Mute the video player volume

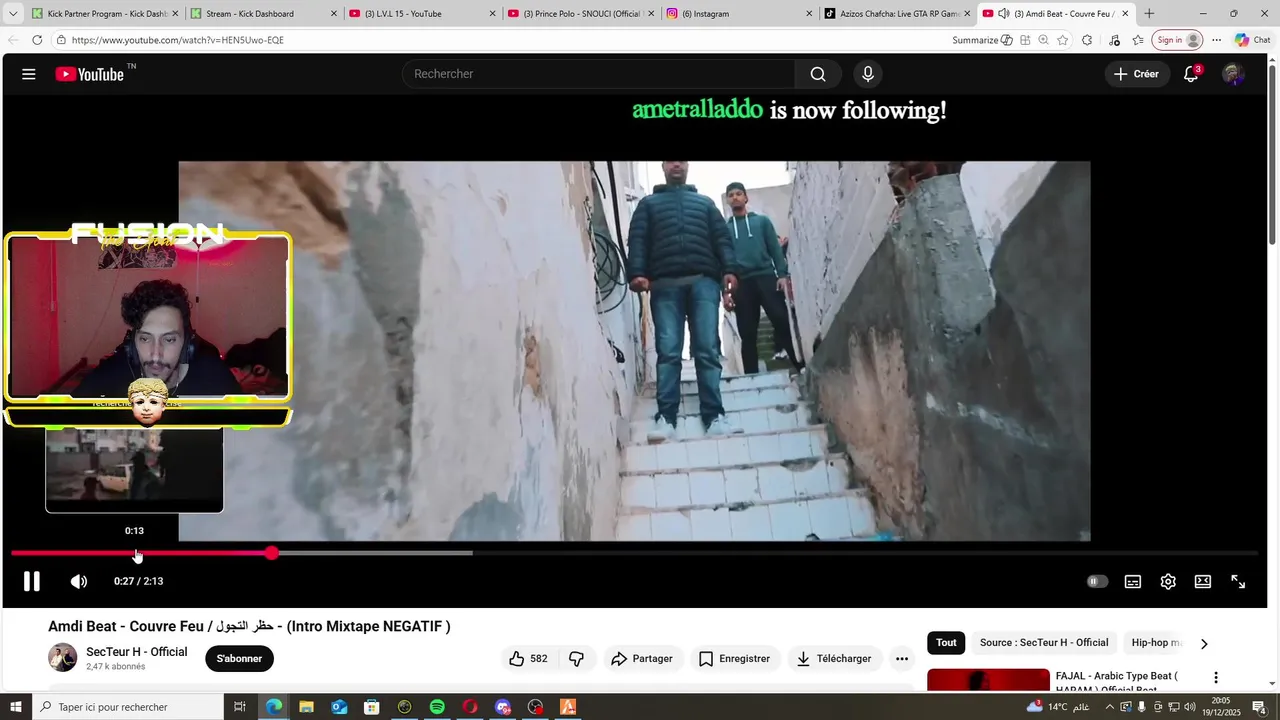pos(79,581)
